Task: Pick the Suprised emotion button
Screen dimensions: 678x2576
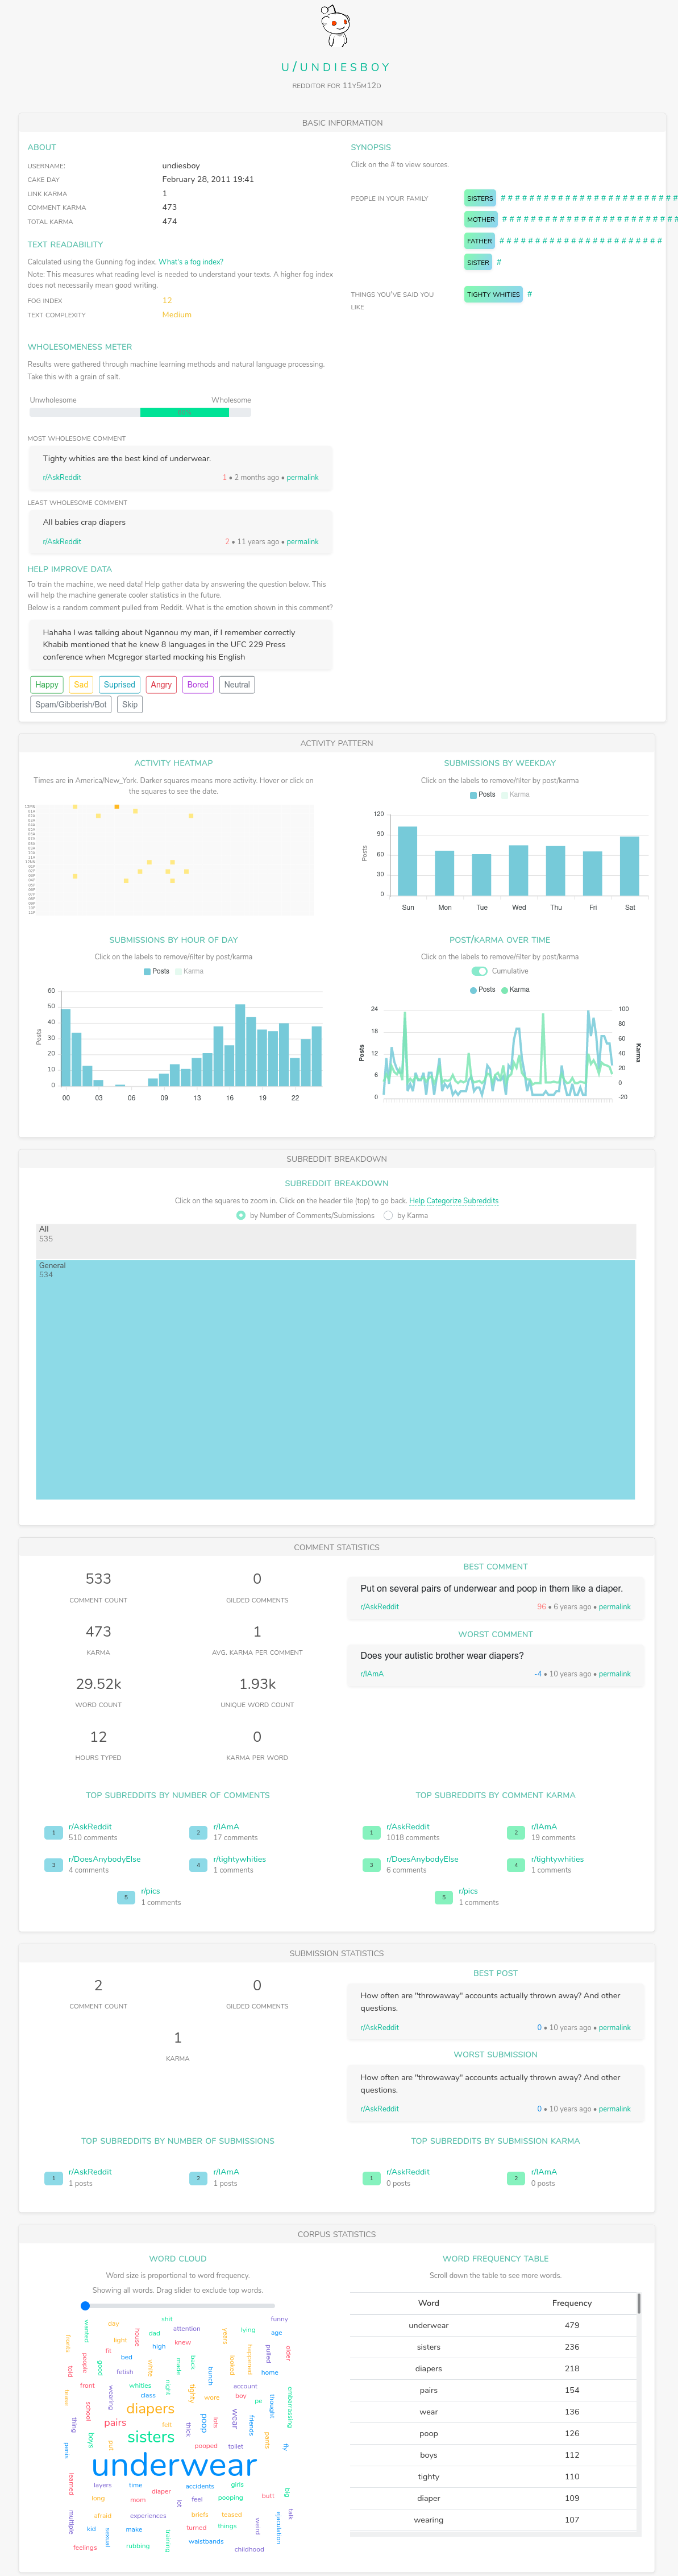Action: click(x=119, y=684)
